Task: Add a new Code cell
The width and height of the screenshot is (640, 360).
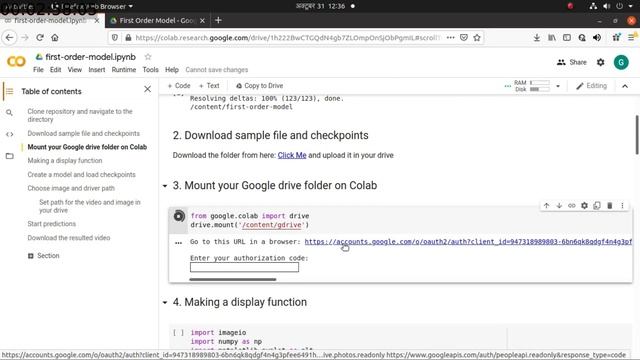Action: click(x=179, y=86)
